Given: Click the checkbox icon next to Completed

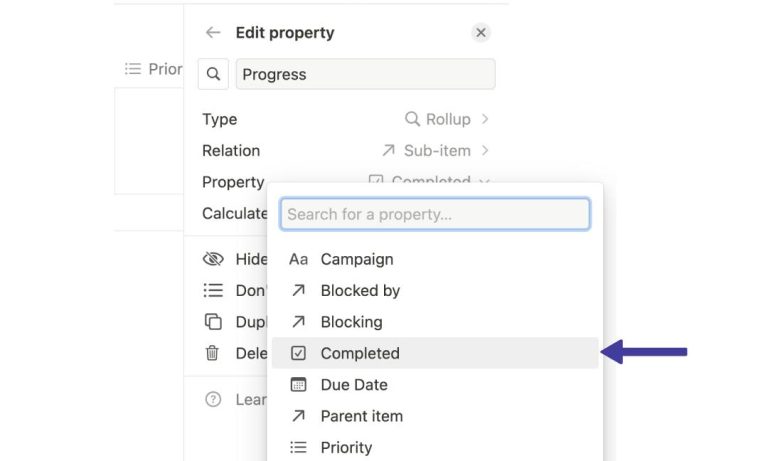Looking at the screenshot, I should tap(298, 353).
